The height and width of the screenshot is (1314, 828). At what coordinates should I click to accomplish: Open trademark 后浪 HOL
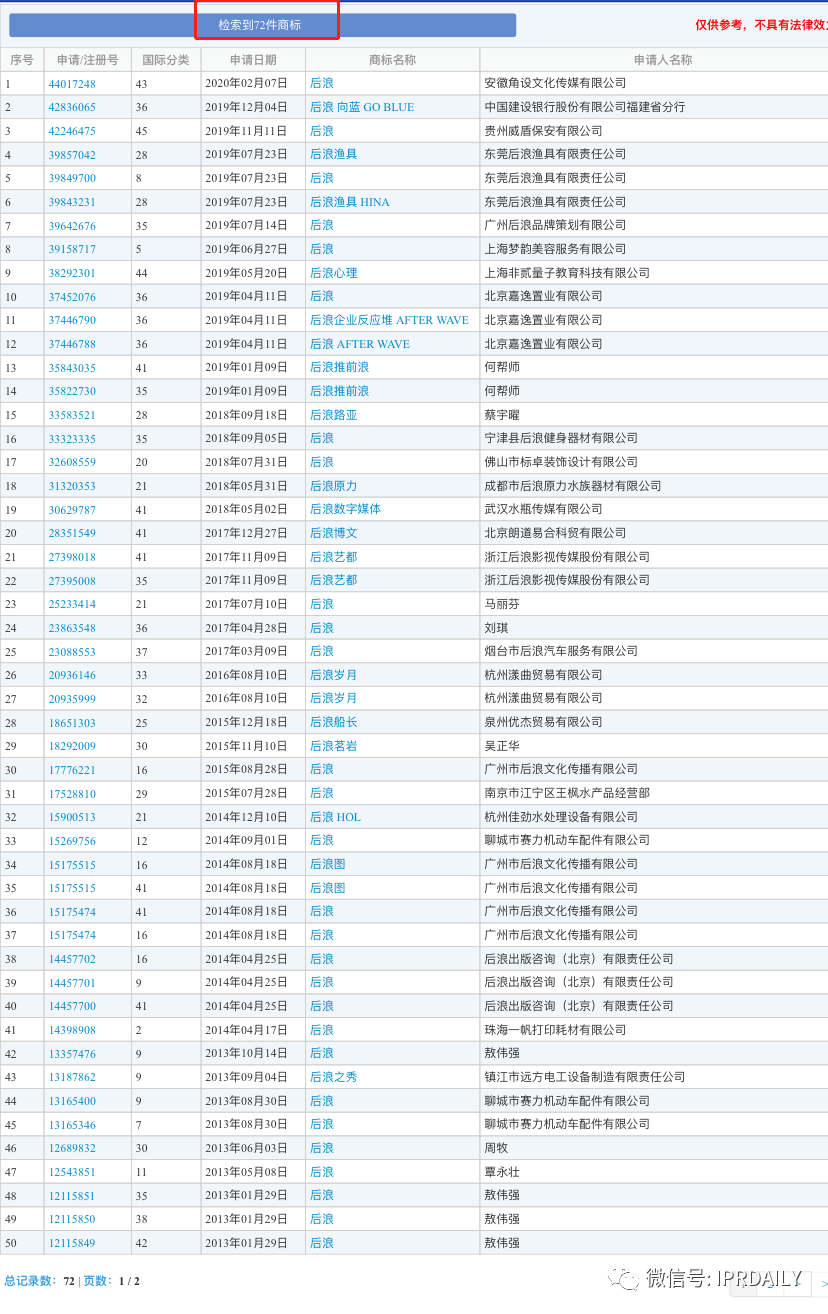pyautogui.click(x=335, y=817)
